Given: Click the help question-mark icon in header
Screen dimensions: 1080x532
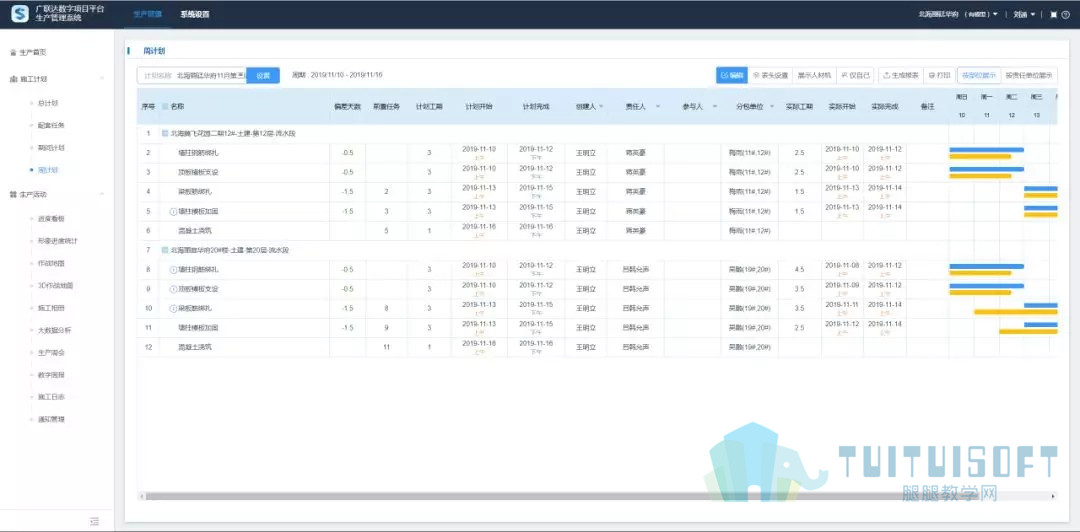Looking at the screenshot, I should [1066, 14].
